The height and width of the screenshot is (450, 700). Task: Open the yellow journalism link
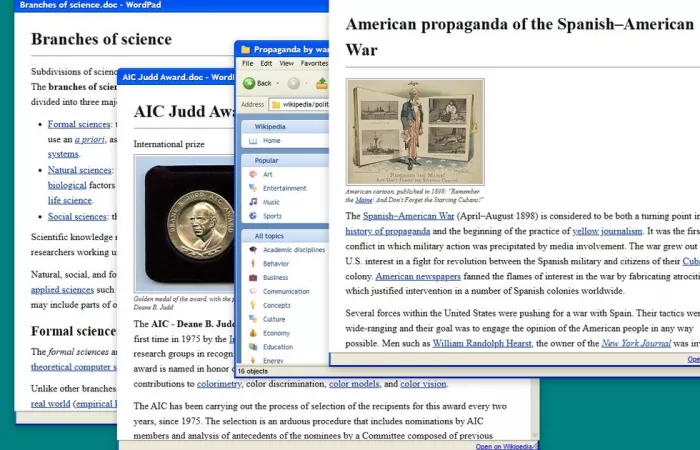[x=607, y=231]
